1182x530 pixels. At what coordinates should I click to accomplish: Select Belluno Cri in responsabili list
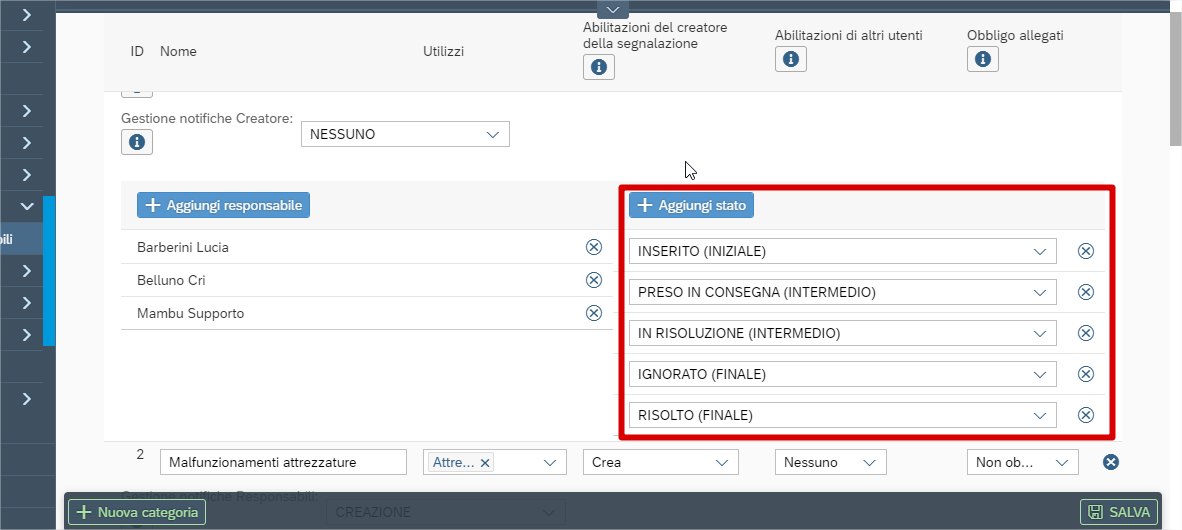tap(171, 280)
